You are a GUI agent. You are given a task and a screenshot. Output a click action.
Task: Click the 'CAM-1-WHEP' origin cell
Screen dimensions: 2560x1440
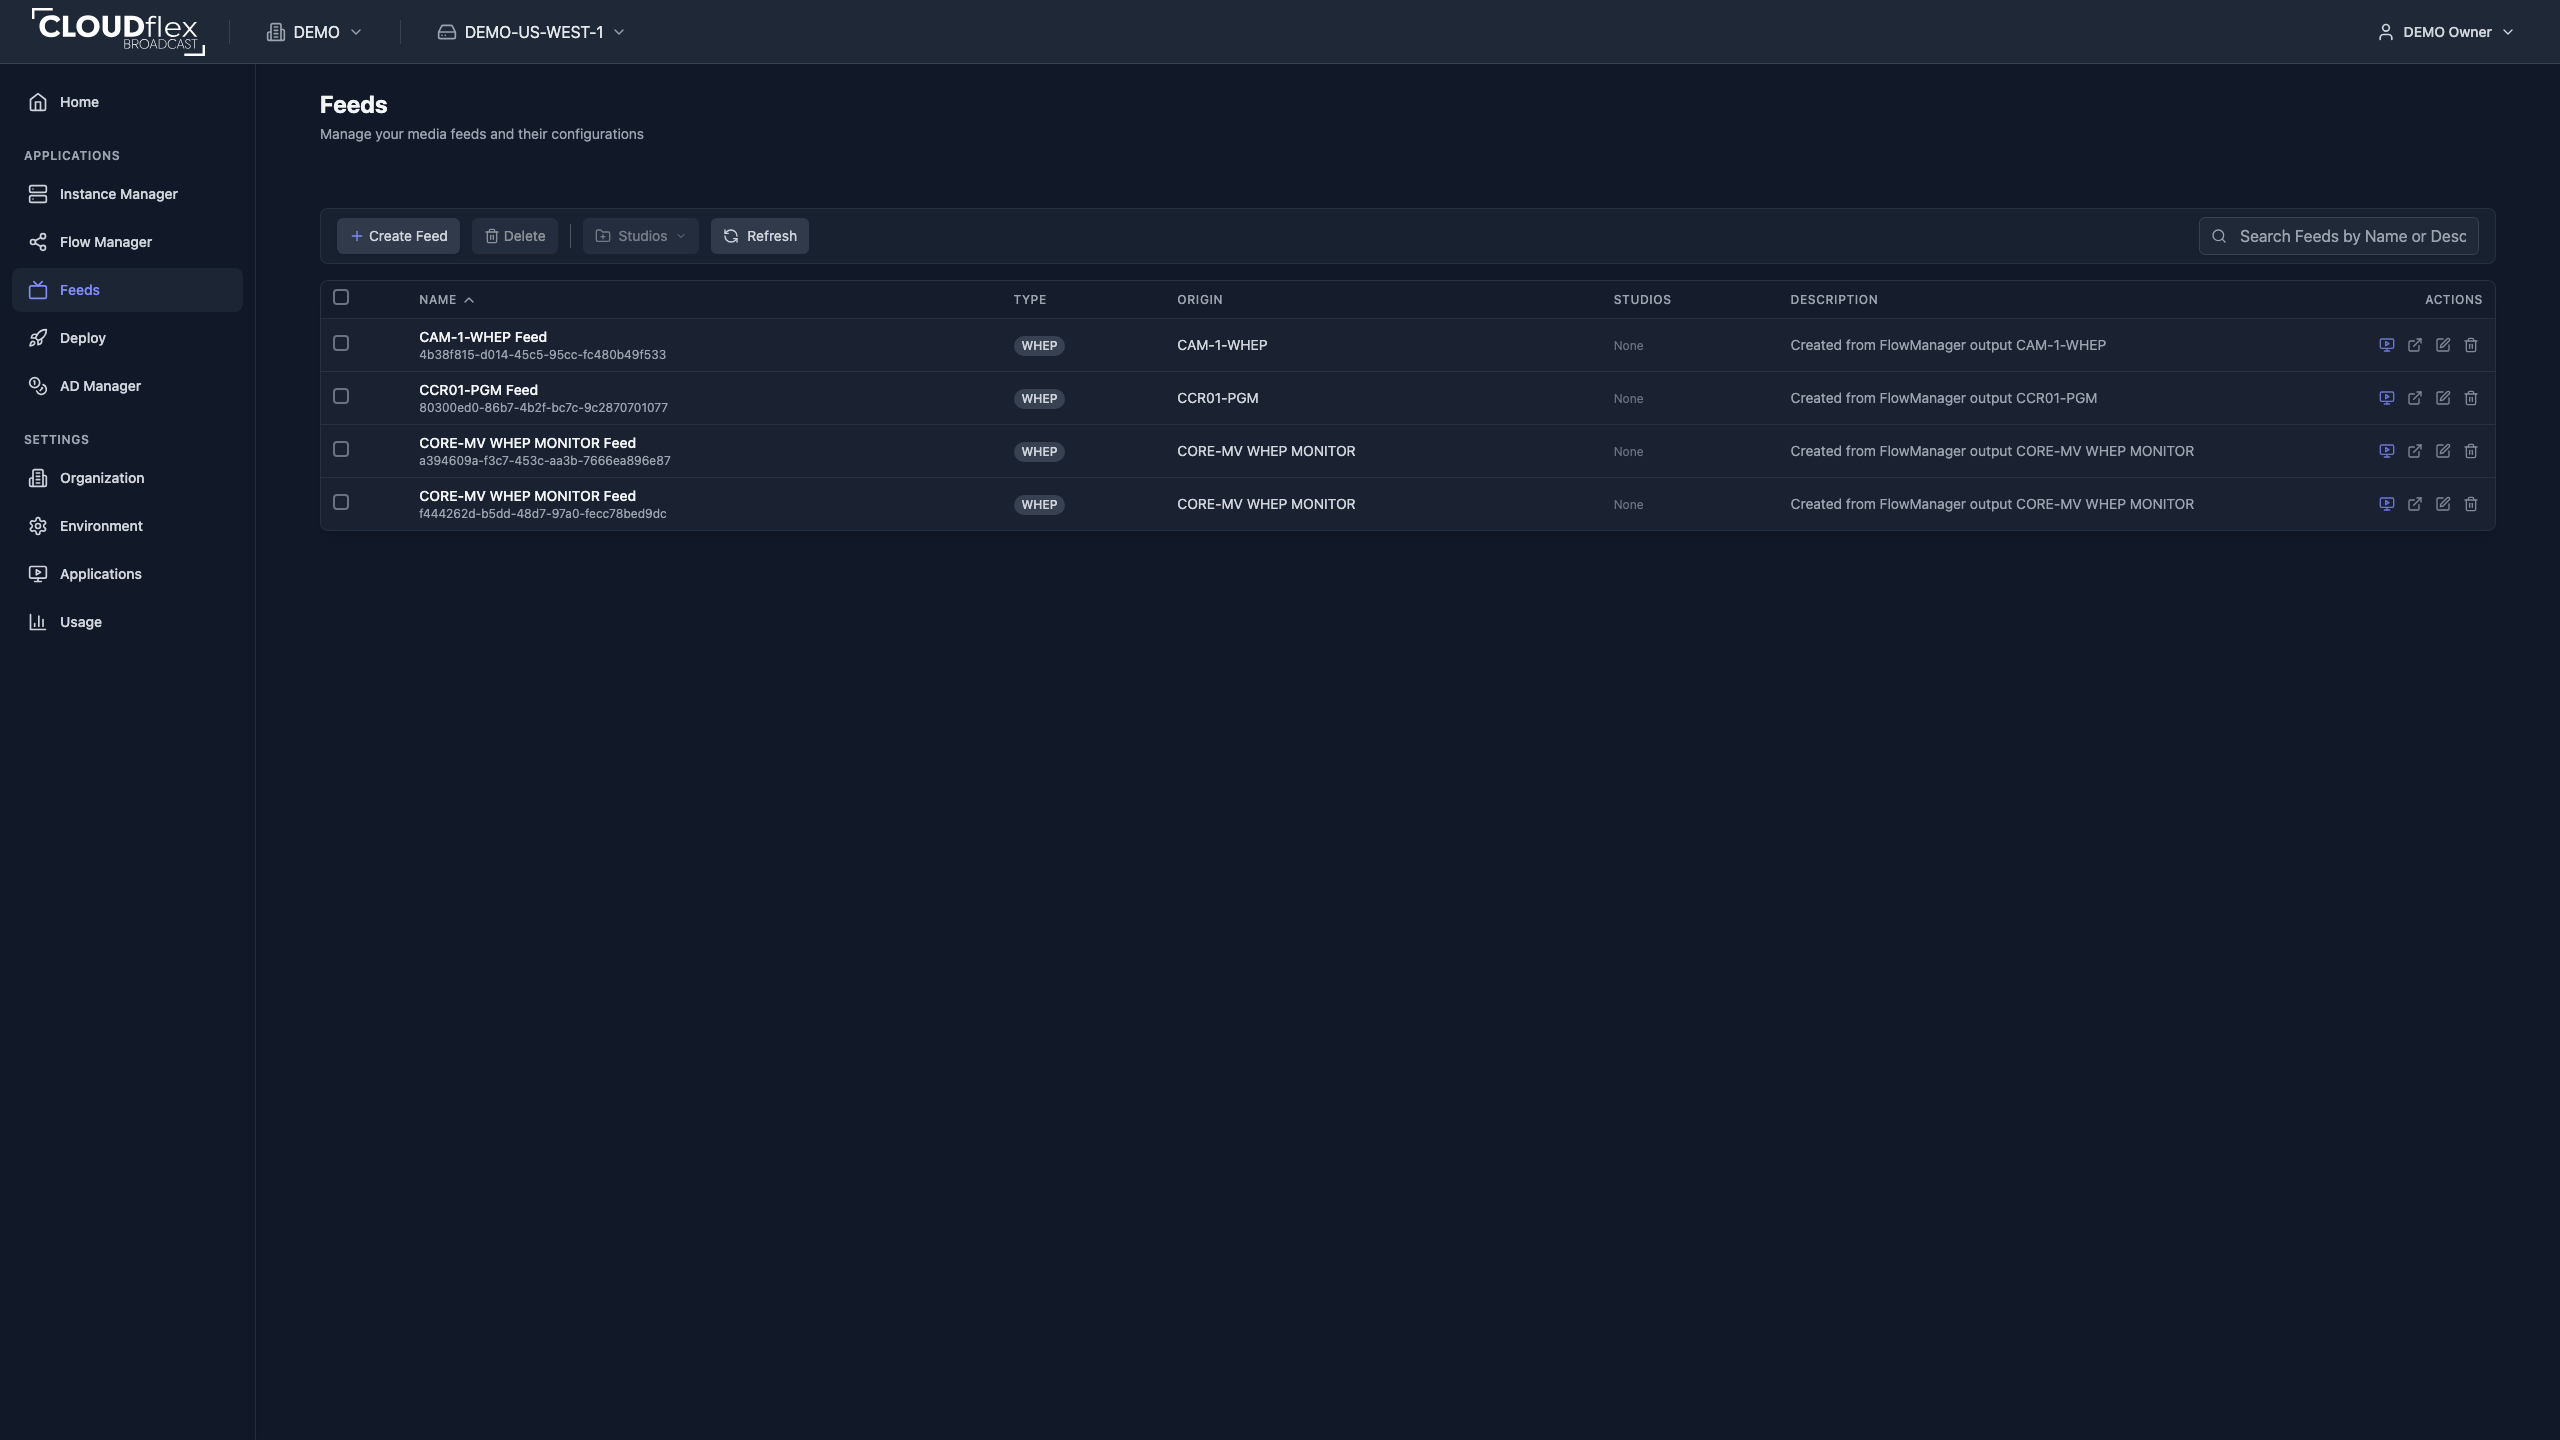1222,345
